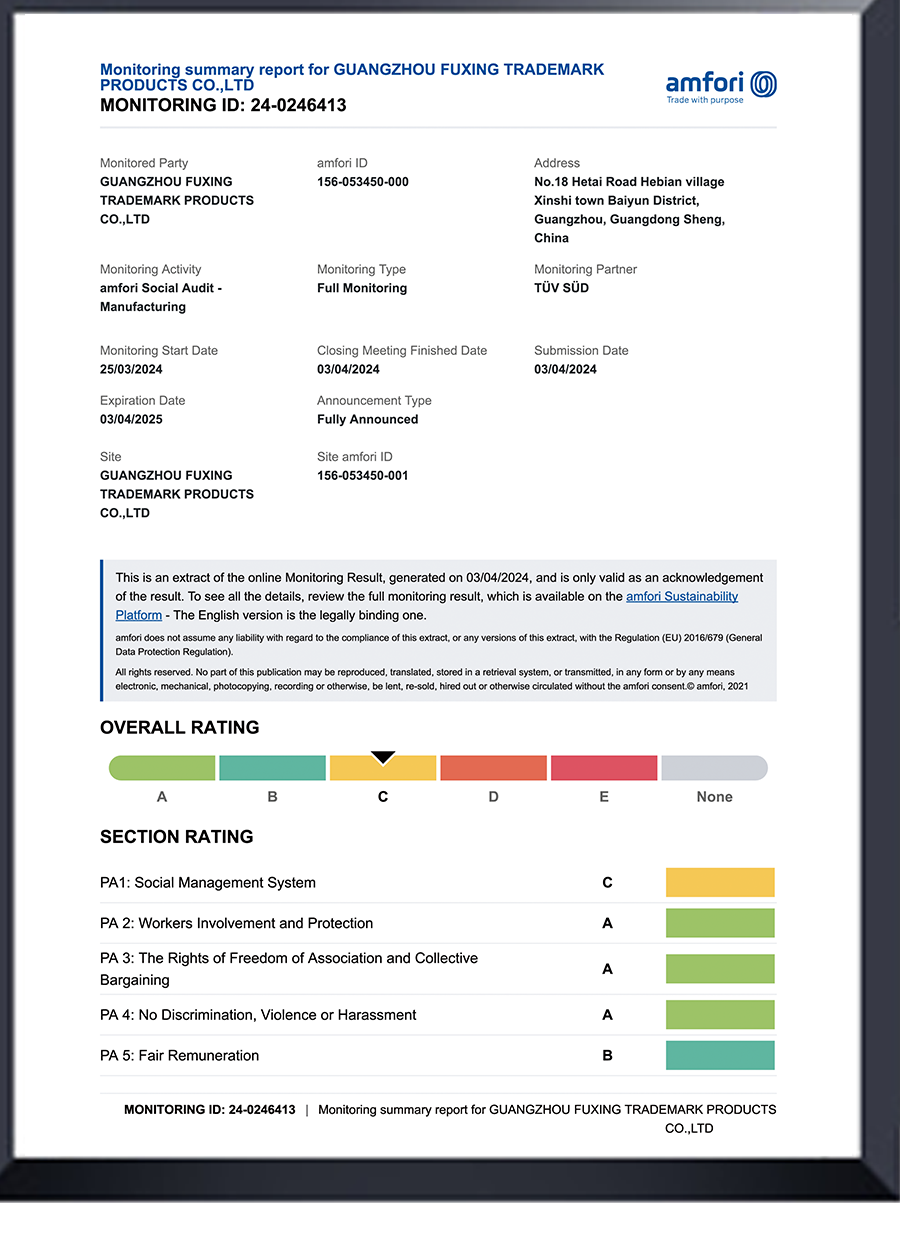Select 'PA 4: No Discrimination, Violence or Harassment'
This screenshot has width=900, height=1260.
(258, 1015)
